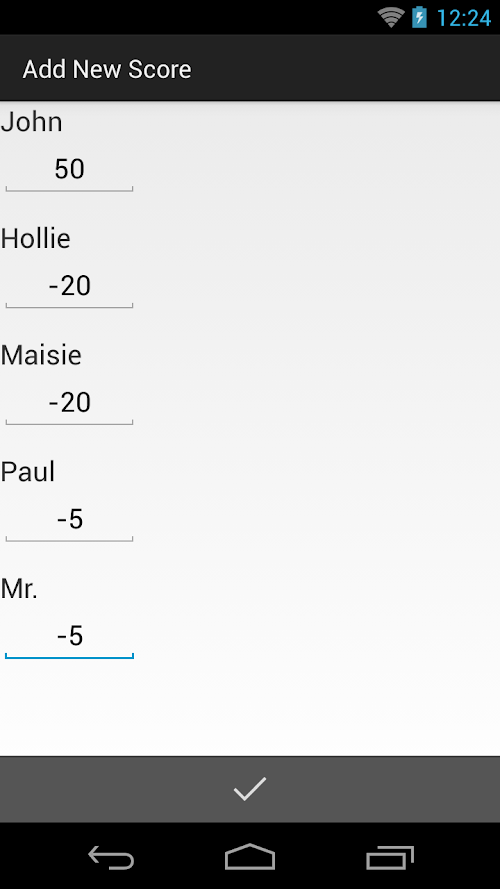Open the recent apps overview icon
This screenshot has height=889, width=500.
click(389, 857)
